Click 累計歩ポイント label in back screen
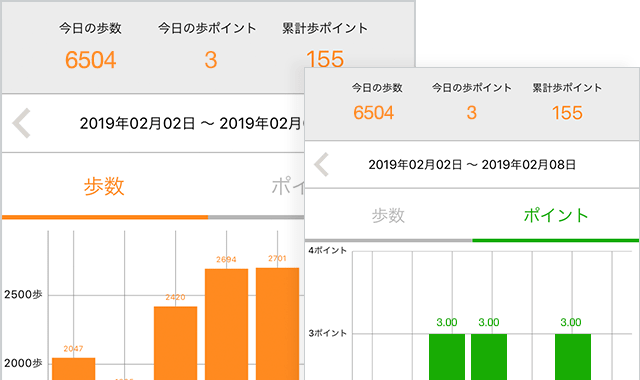Viewport: 640px width, 380px height. point(325,28)
